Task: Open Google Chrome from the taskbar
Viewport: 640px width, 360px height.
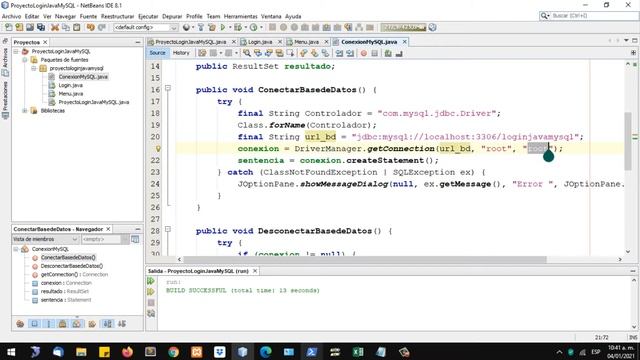Action: click(173, 351)
